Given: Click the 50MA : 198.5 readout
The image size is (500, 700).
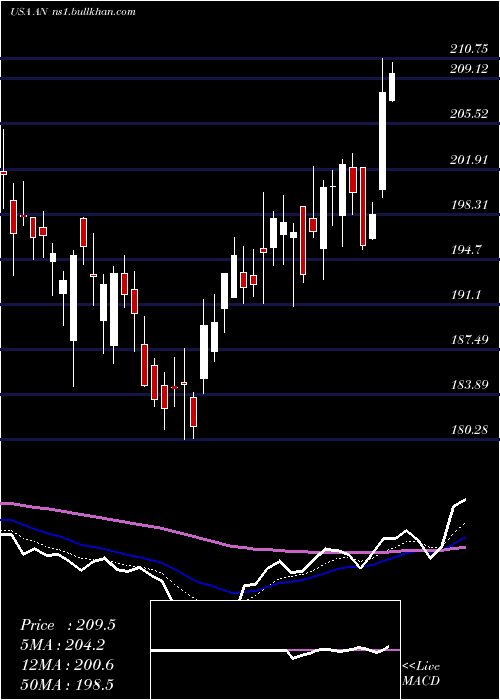Looking at the screenshot, I should click(67, 684).
